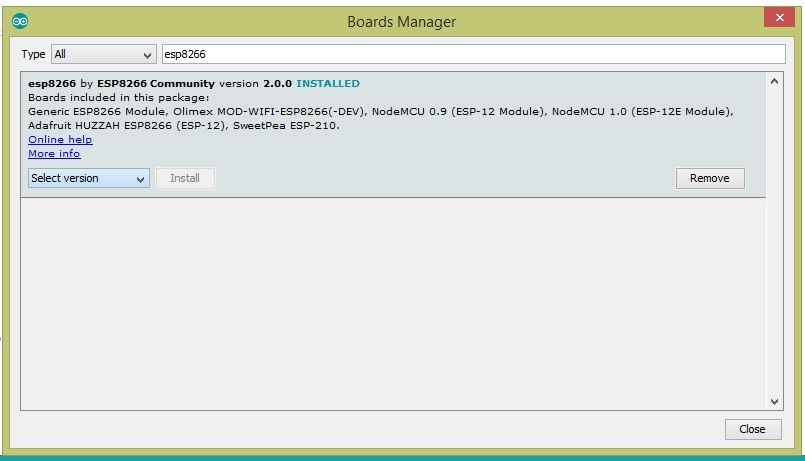Image resolution: width=805 pixels, height=461 pixels.
Task: Click the Type label
Action: pyautogui.click(x=33, y=54)
